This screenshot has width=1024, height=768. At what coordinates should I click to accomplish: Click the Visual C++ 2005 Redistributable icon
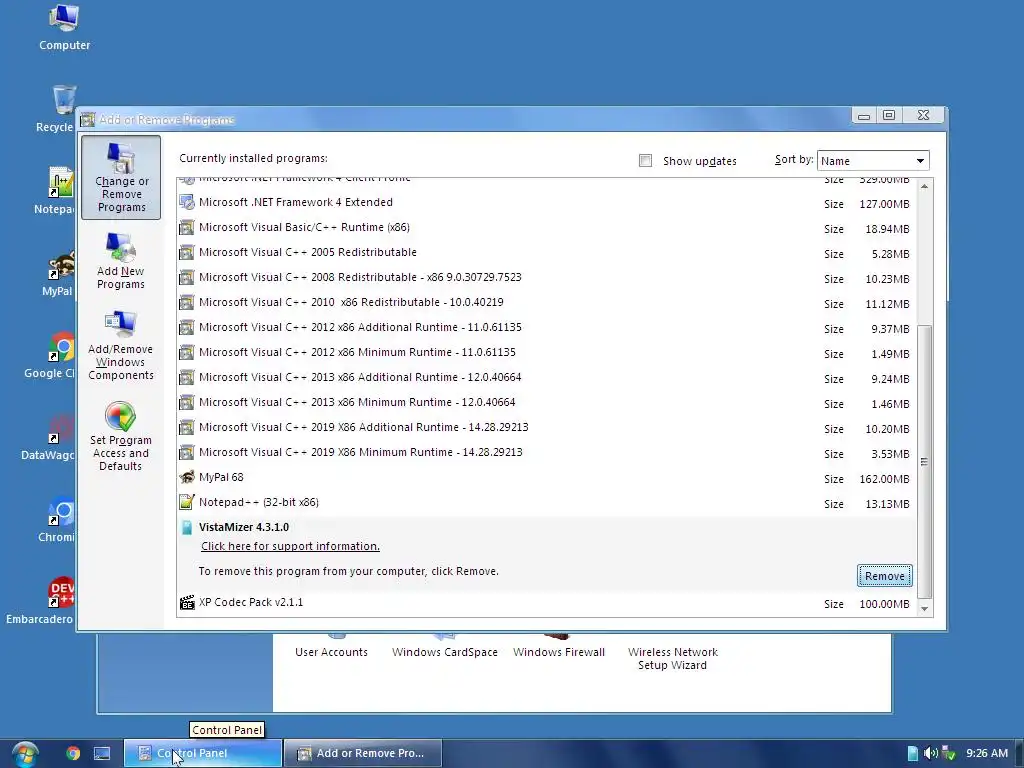click(187, 252)
